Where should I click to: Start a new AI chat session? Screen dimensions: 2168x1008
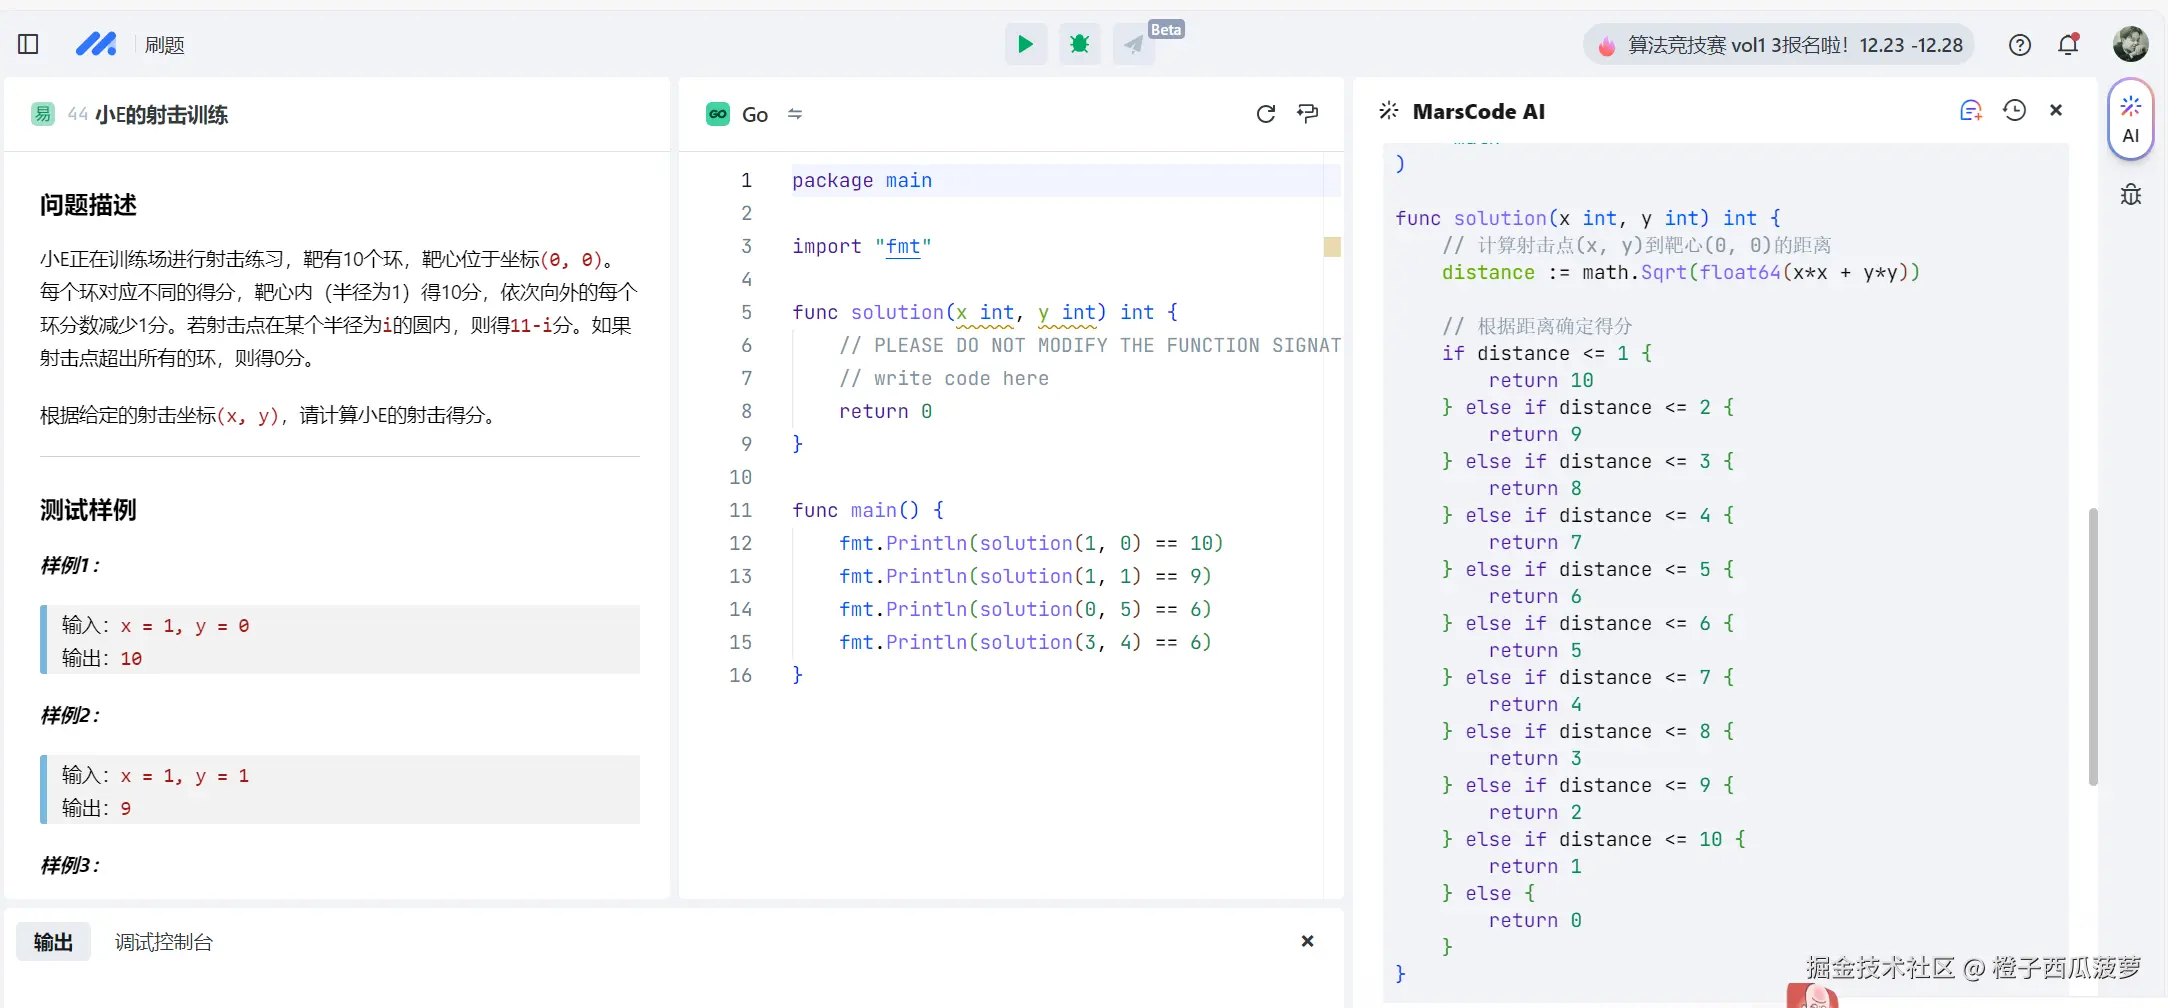[x=1970, y=111]
